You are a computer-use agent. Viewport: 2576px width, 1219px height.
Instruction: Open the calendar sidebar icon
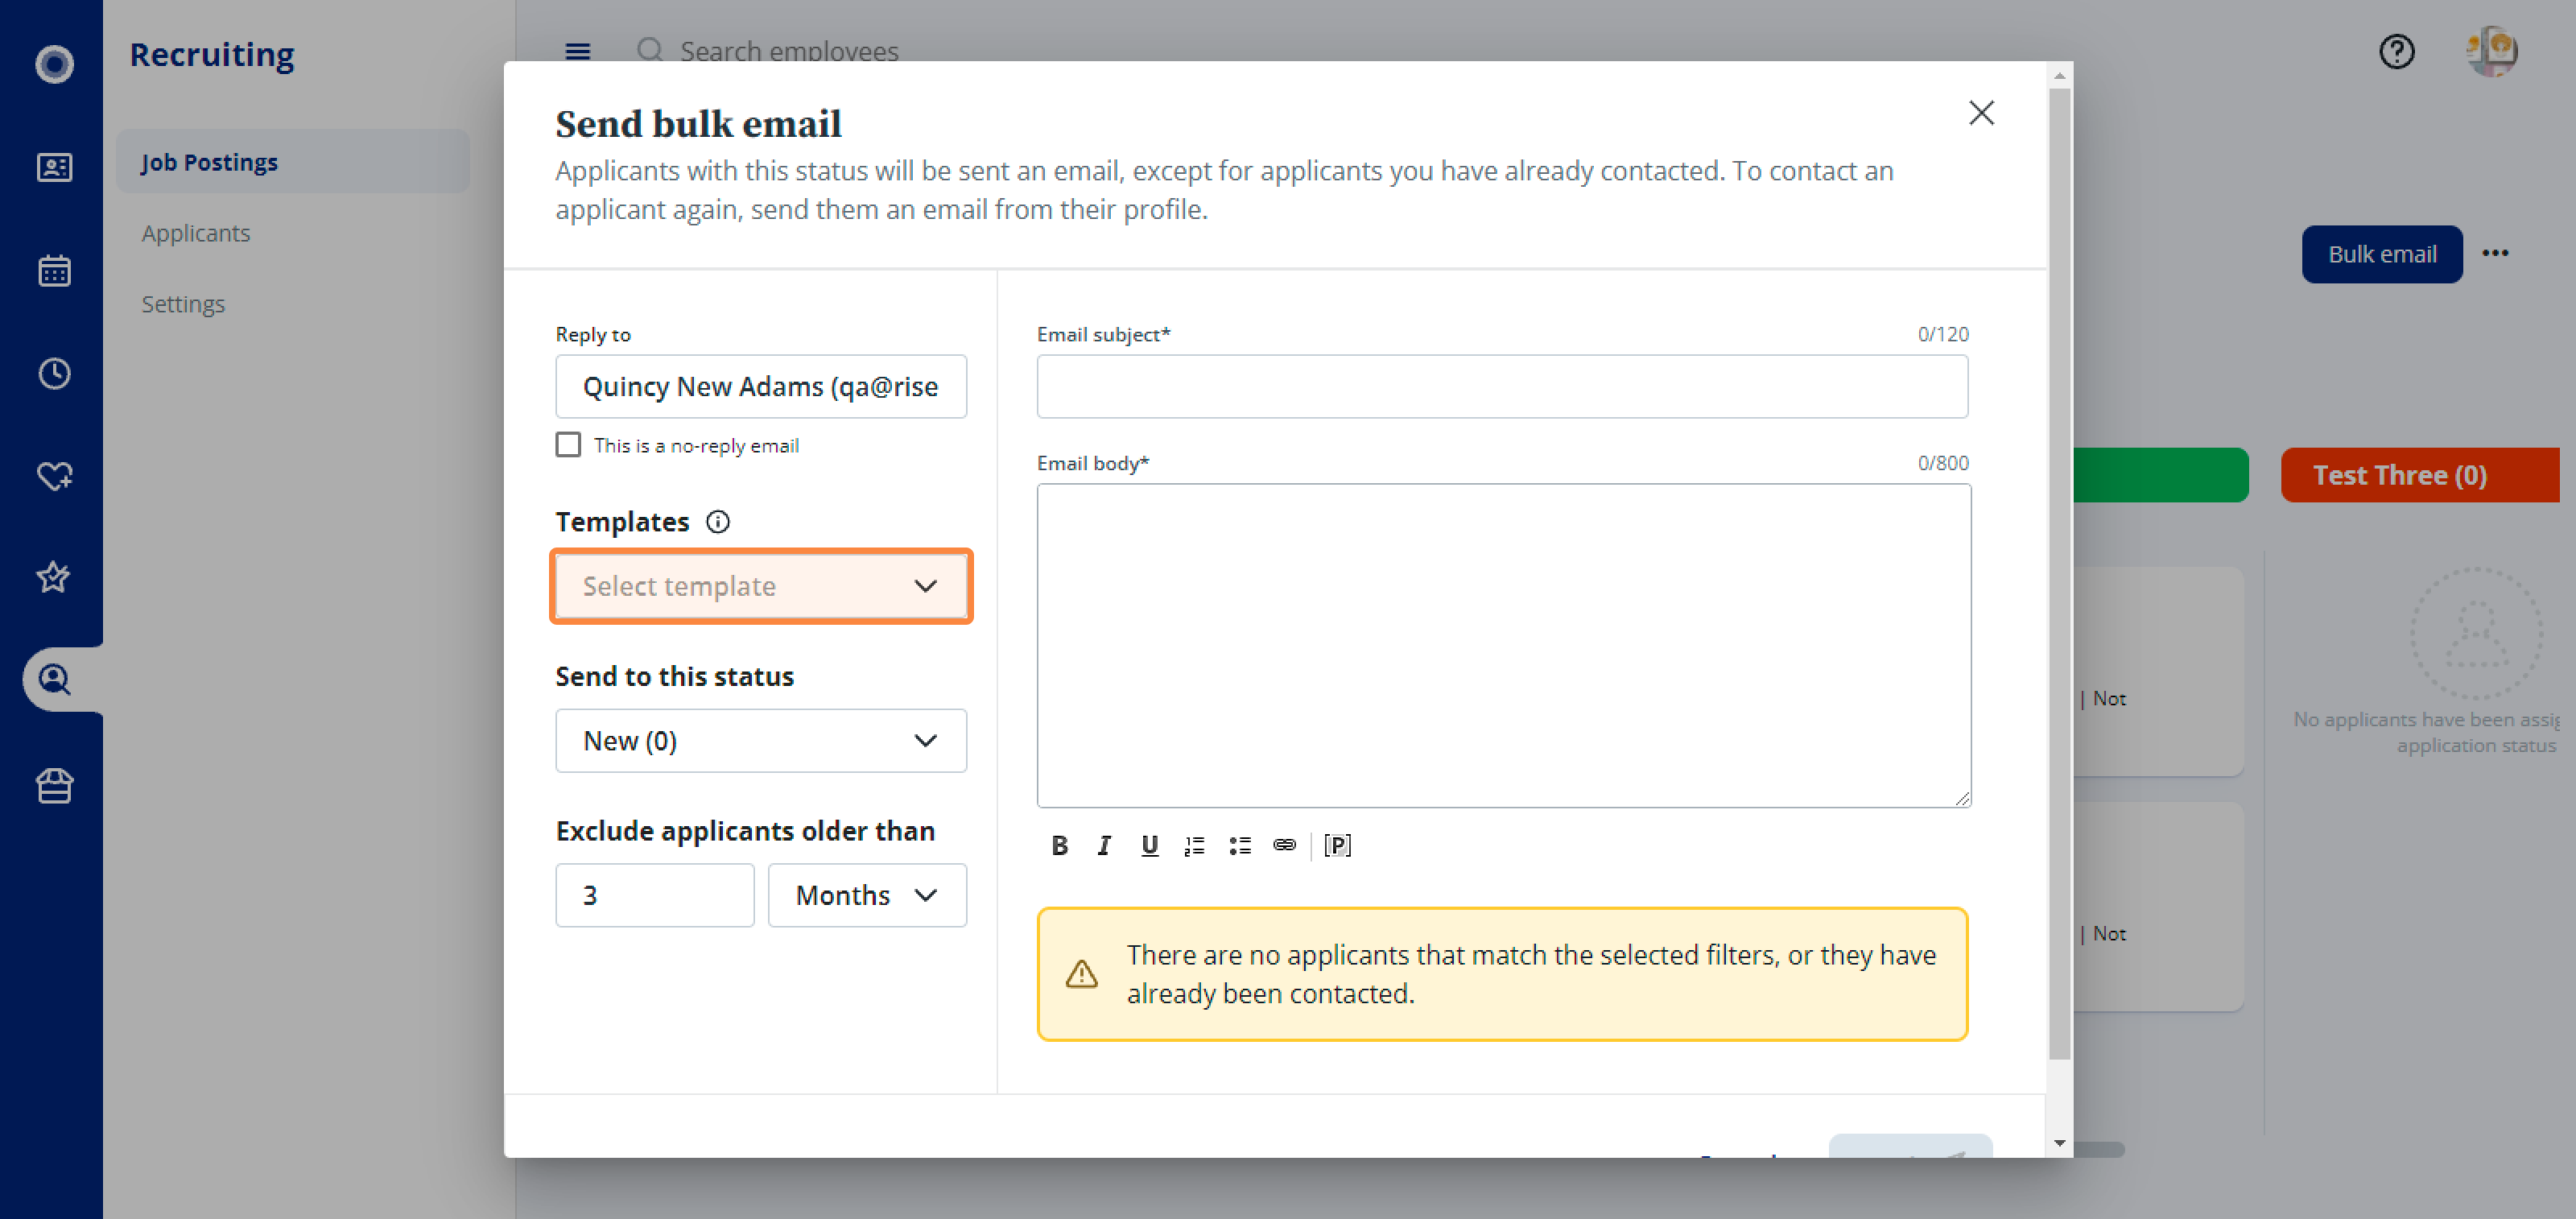pos(54,270)
